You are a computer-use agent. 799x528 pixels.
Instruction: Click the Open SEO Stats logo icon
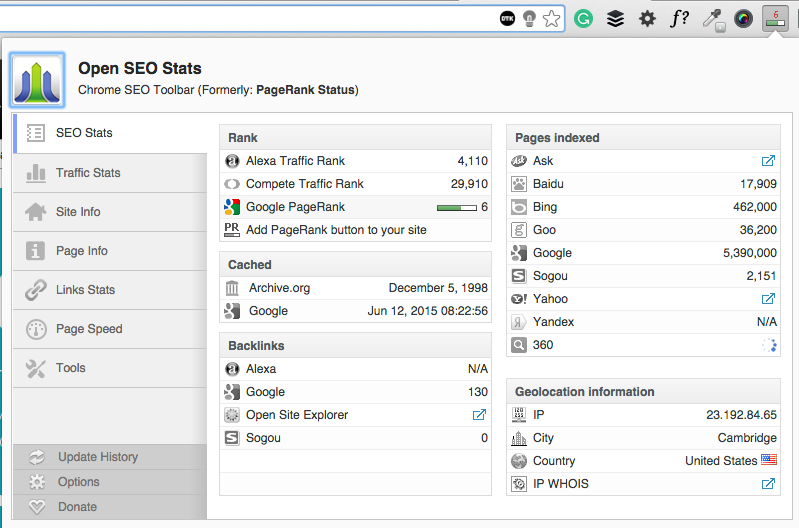[x=38, y=80]
